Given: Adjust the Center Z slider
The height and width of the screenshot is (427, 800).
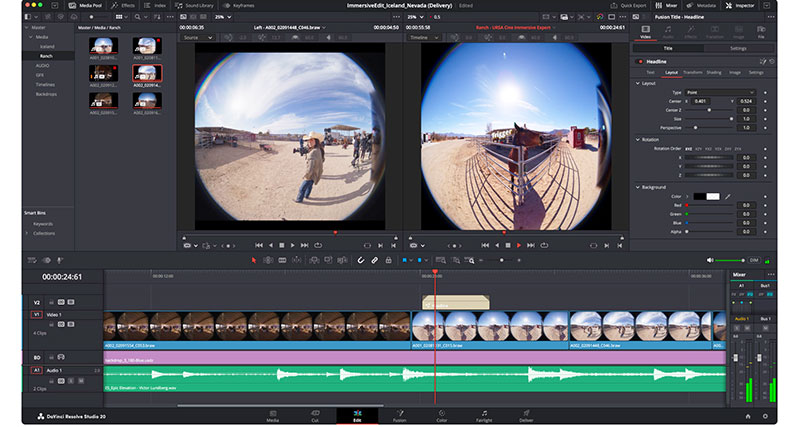Looking at the screenshot, I should click(709, 110).
